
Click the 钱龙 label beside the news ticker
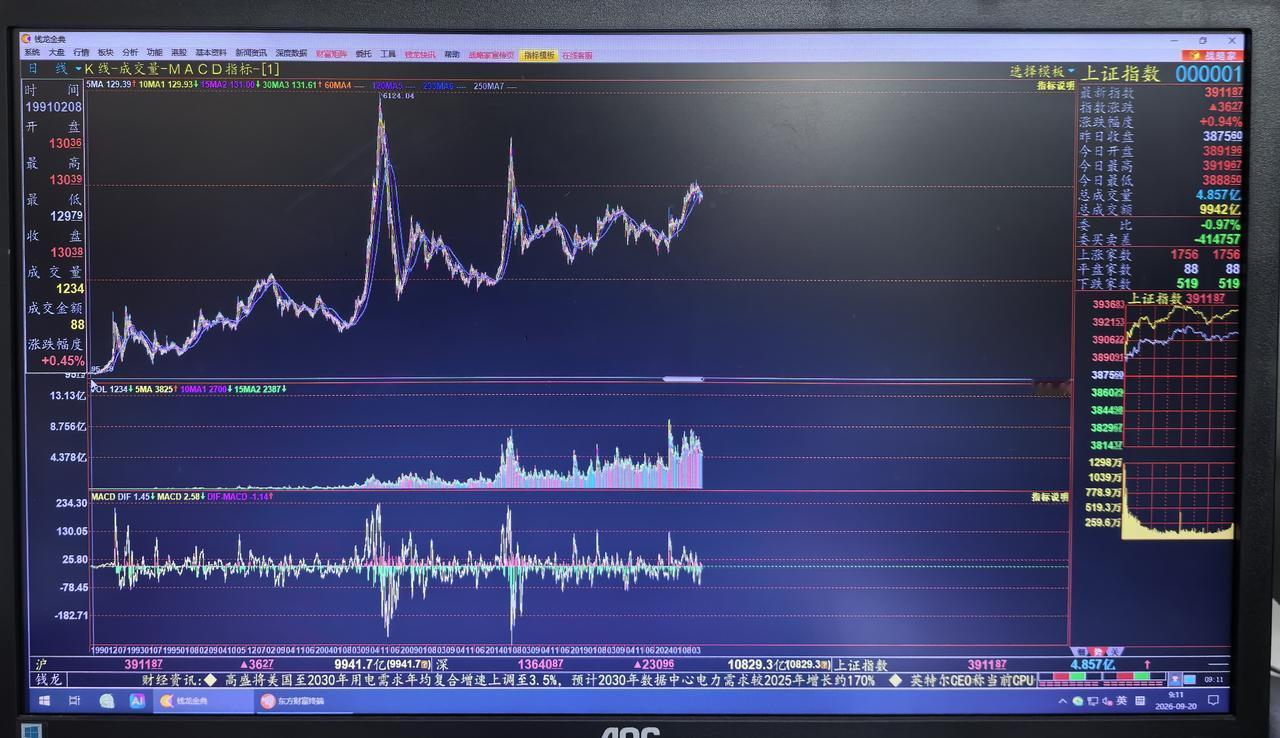[x=49, y=680]
